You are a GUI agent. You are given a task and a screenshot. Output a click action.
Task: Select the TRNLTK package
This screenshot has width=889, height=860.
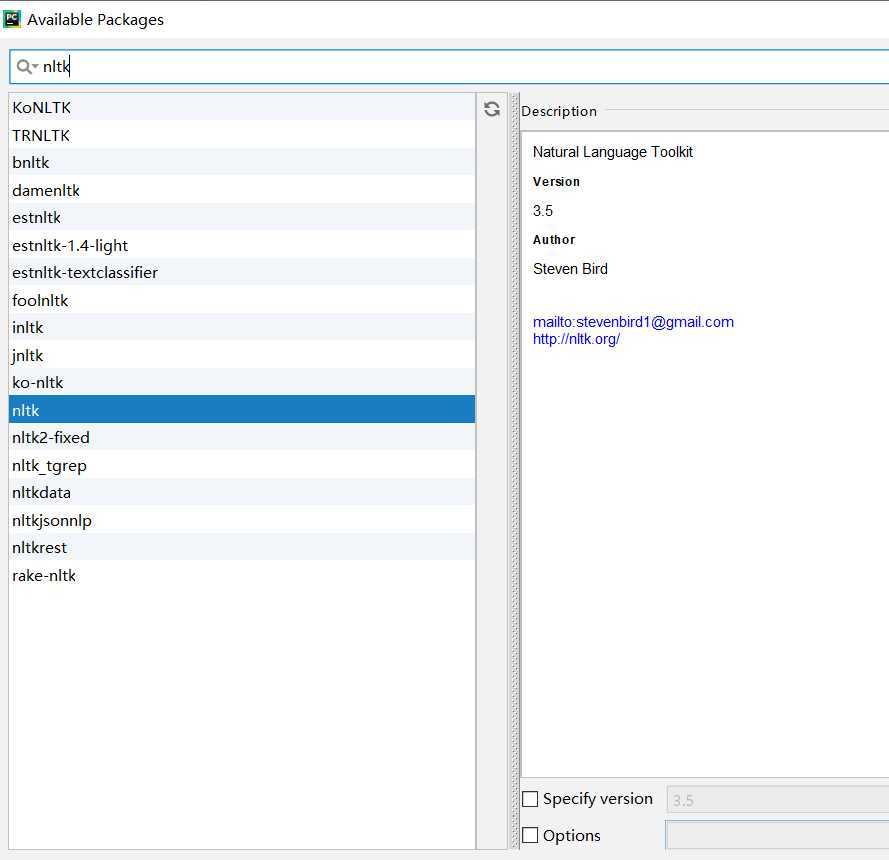[x=242, y=135]
